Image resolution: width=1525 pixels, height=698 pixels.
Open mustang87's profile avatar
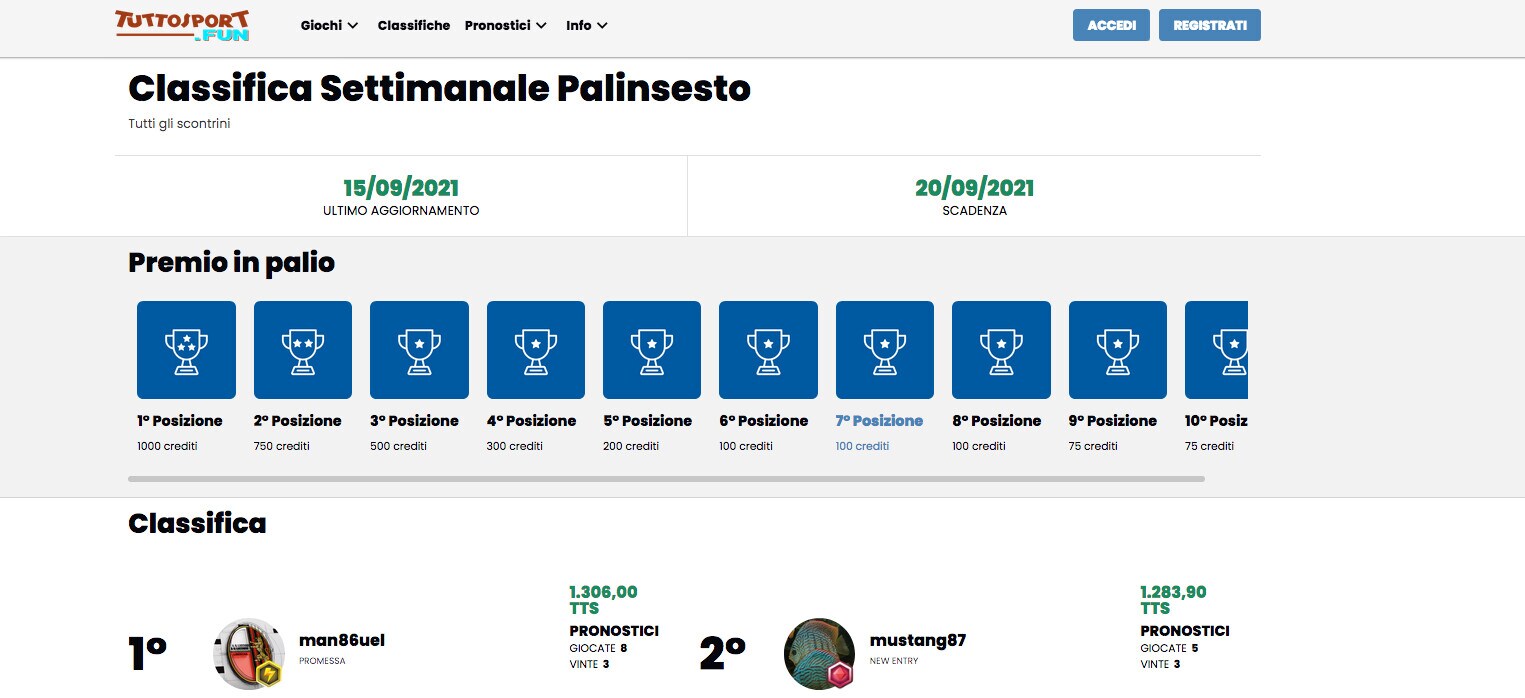819,653
